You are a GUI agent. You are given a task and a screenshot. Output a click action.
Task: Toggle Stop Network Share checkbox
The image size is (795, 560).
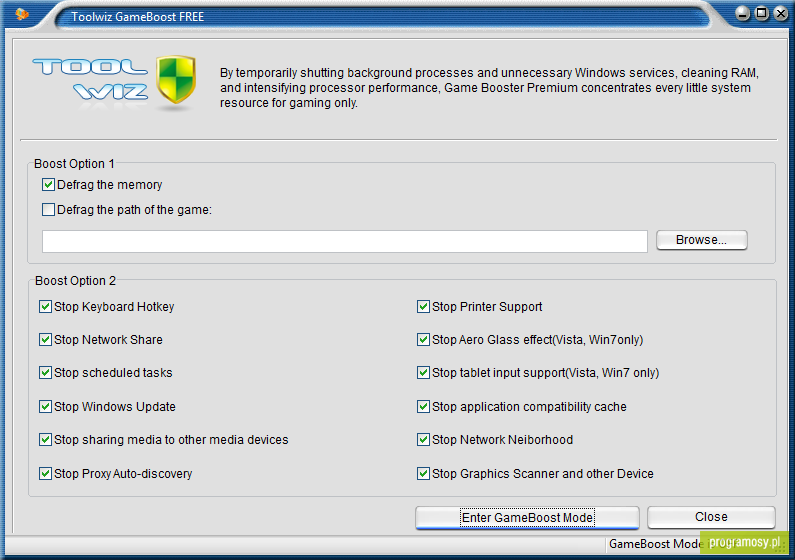pos(46,340)
